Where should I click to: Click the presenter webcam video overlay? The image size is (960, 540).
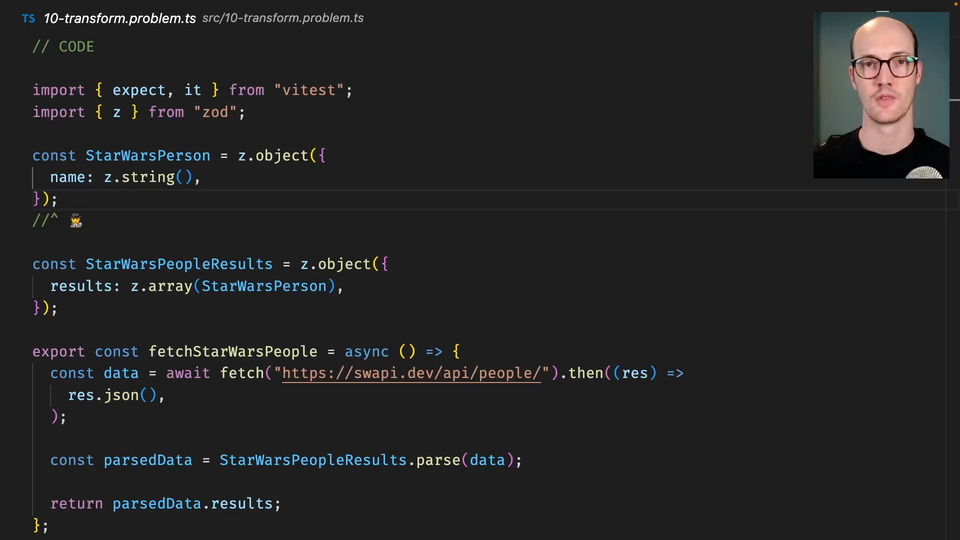(881, 95)
